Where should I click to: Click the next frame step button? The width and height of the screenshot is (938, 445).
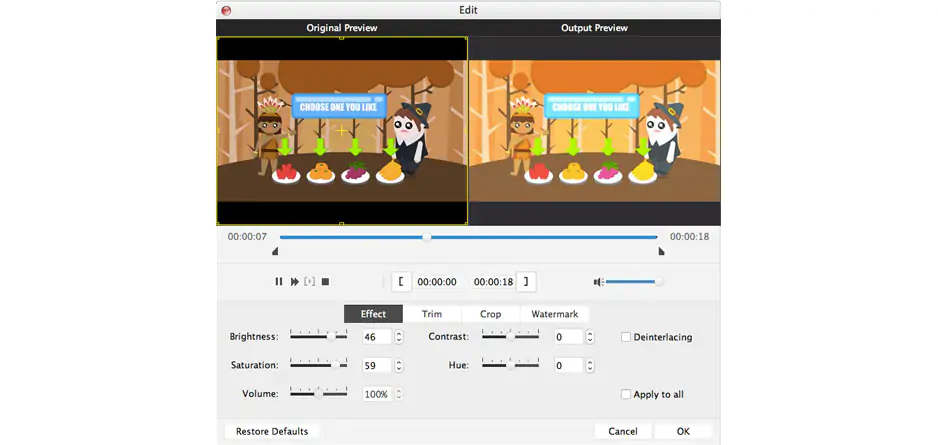click(309, 282)
